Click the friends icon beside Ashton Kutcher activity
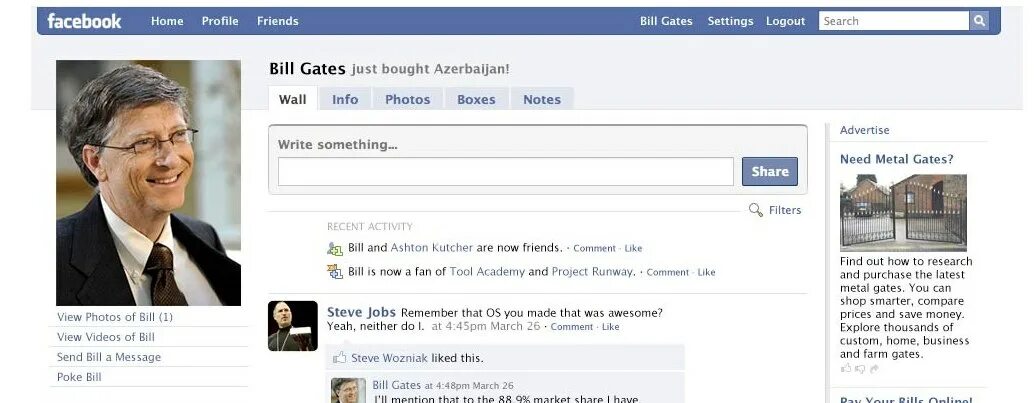 [335, 249]
